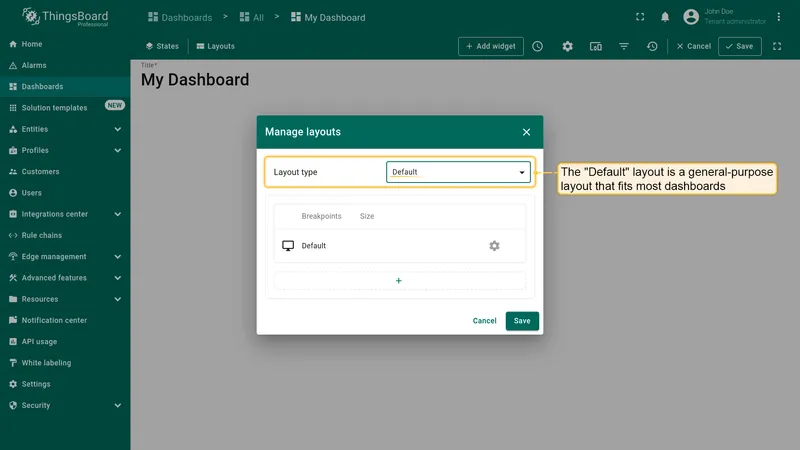Click the Alarms warning triangle icon

13,65
